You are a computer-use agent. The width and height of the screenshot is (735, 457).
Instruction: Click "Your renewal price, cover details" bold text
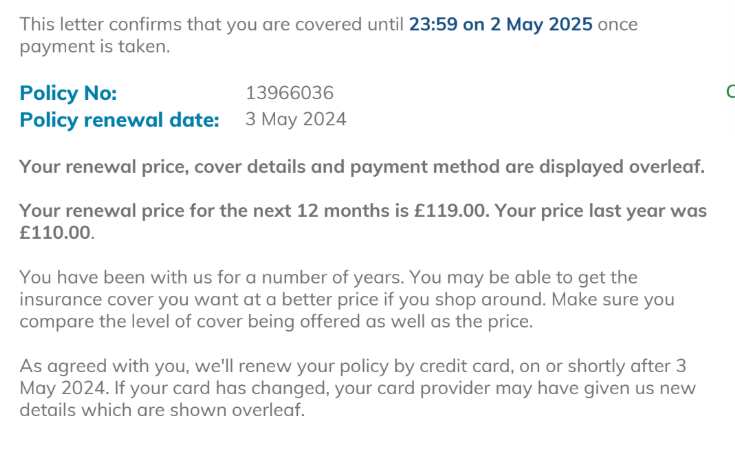162,166
